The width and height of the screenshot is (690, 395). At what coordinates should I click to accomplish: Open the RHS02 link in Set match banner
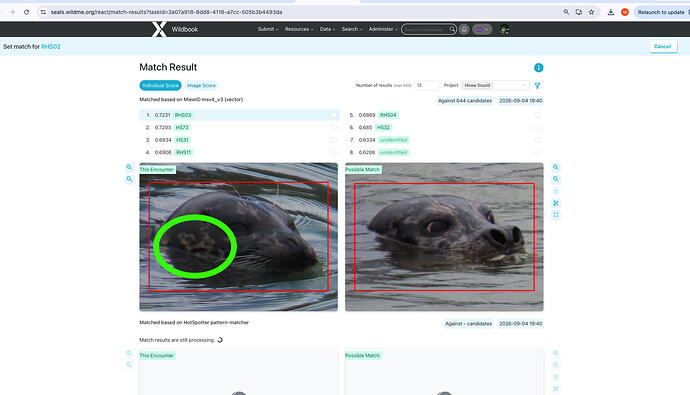pyautogui.click(x=51, y=47)
